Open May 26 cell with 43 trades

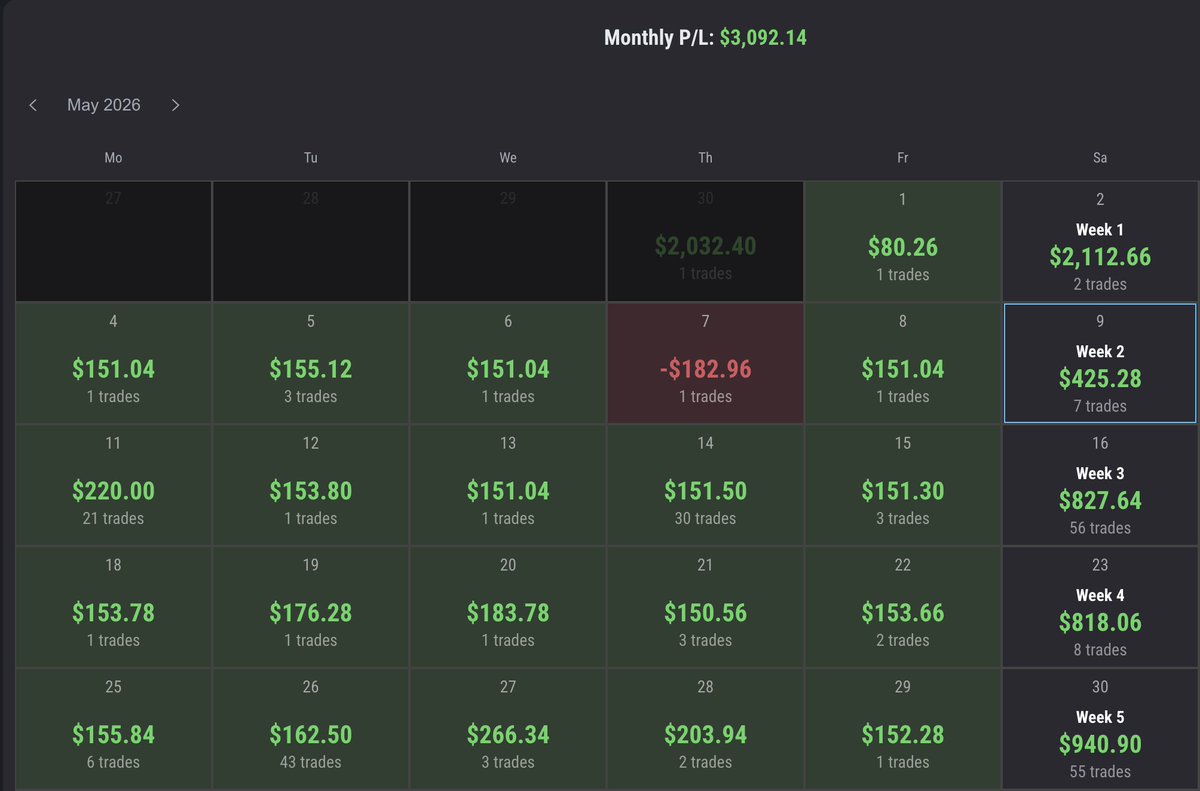[x=310, y=729]
